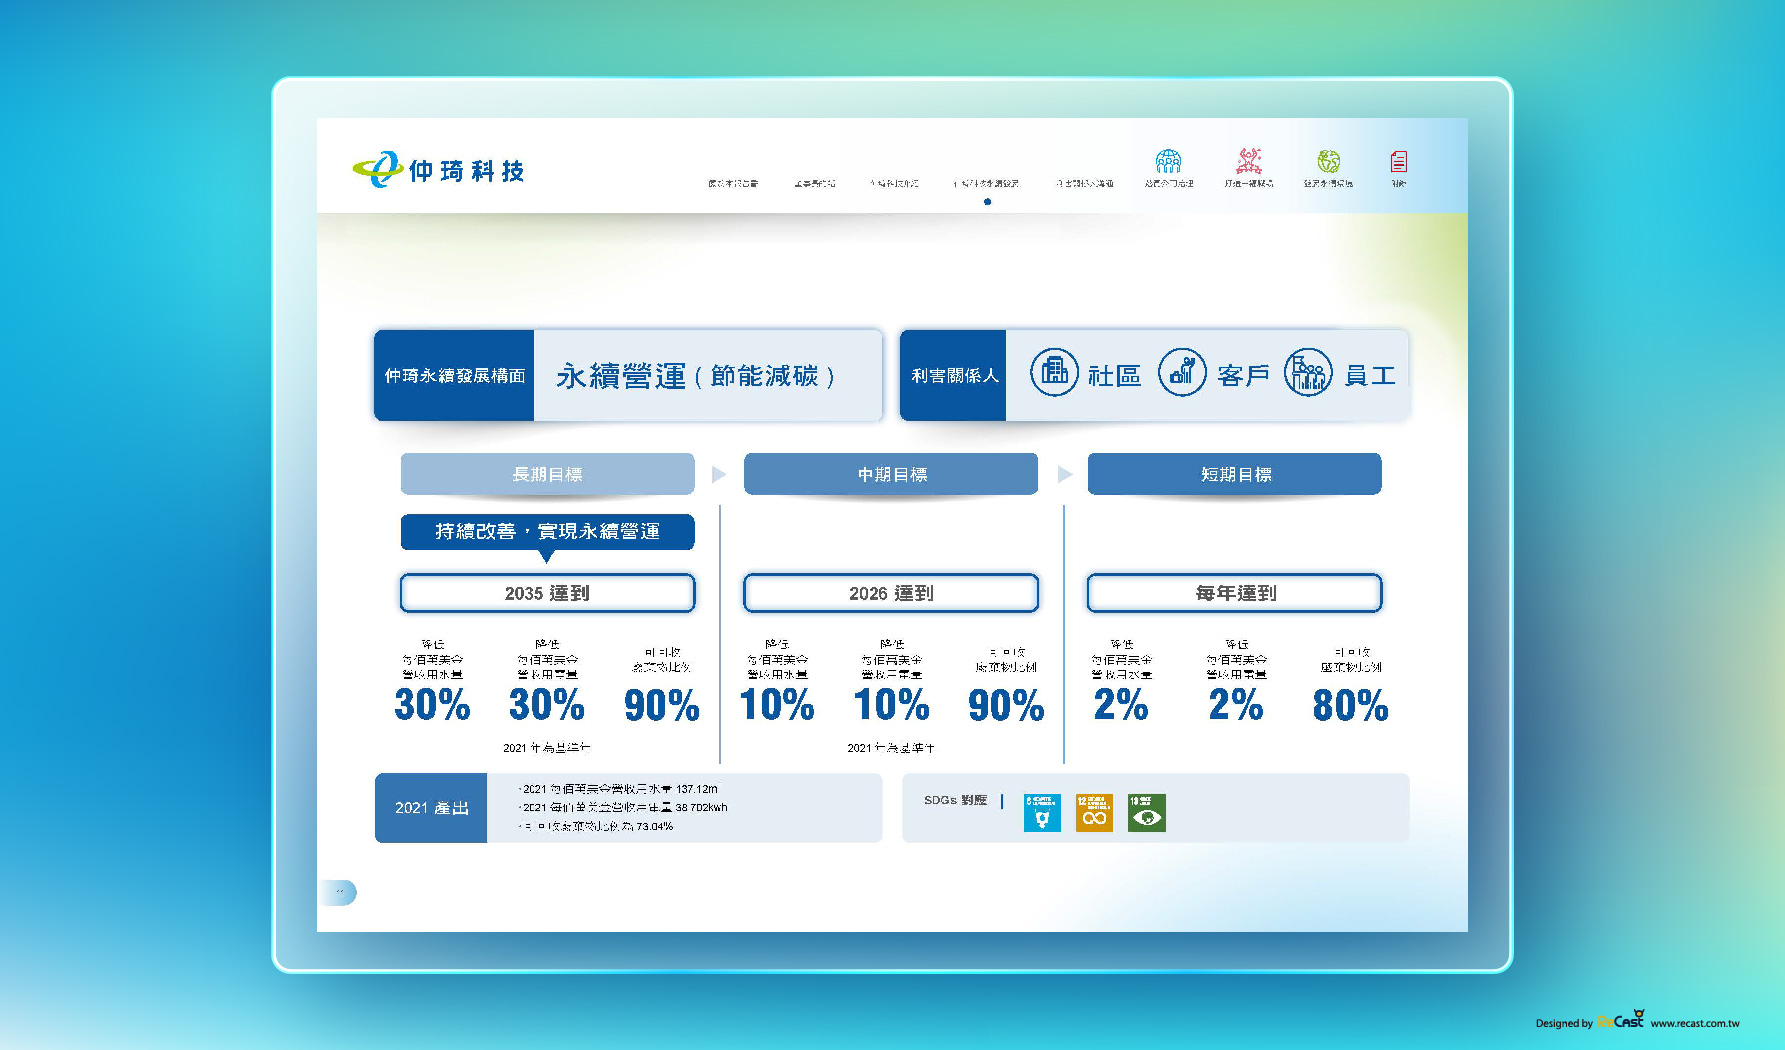Click the orange SDG 12 infinity icon

click(1094, 813)
